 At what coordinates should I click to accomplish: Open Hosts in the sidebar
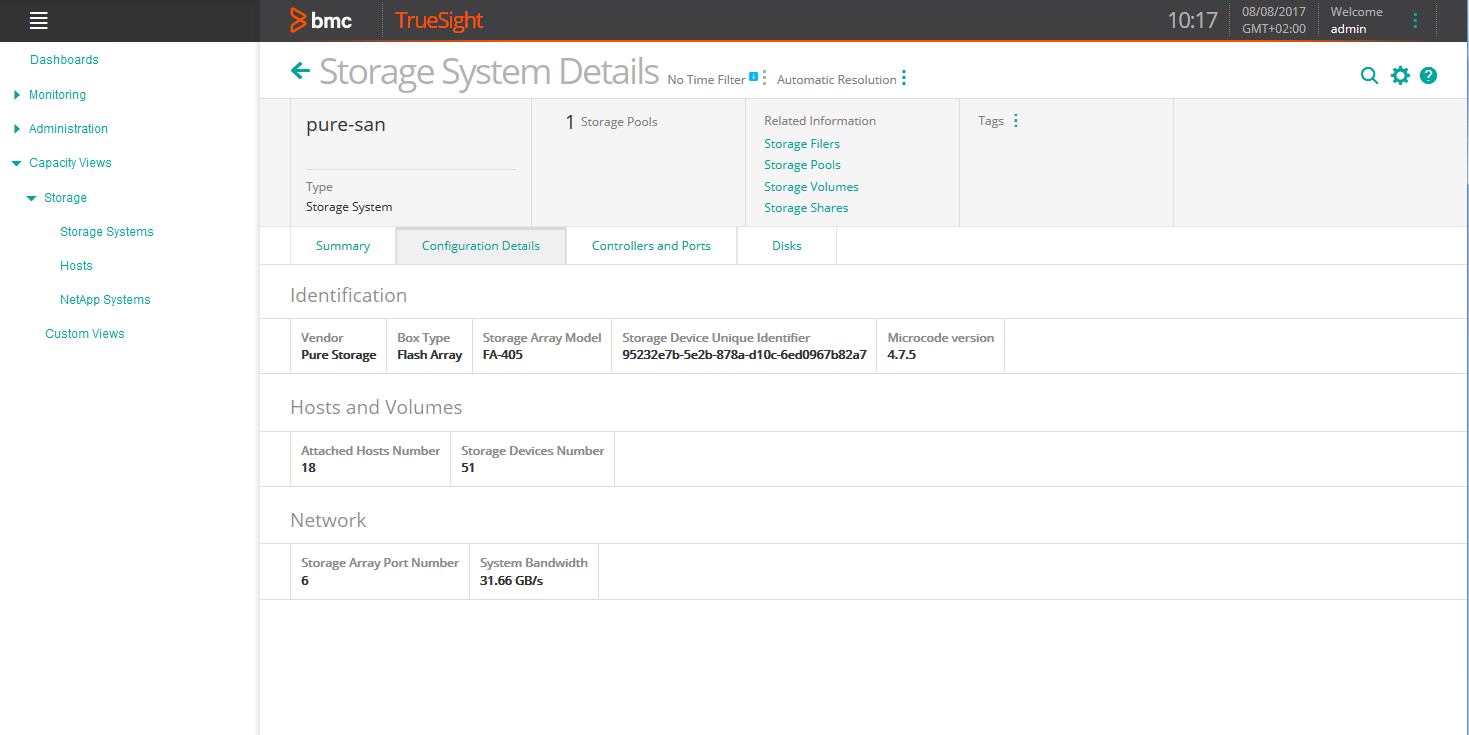[x=76, y=266]
